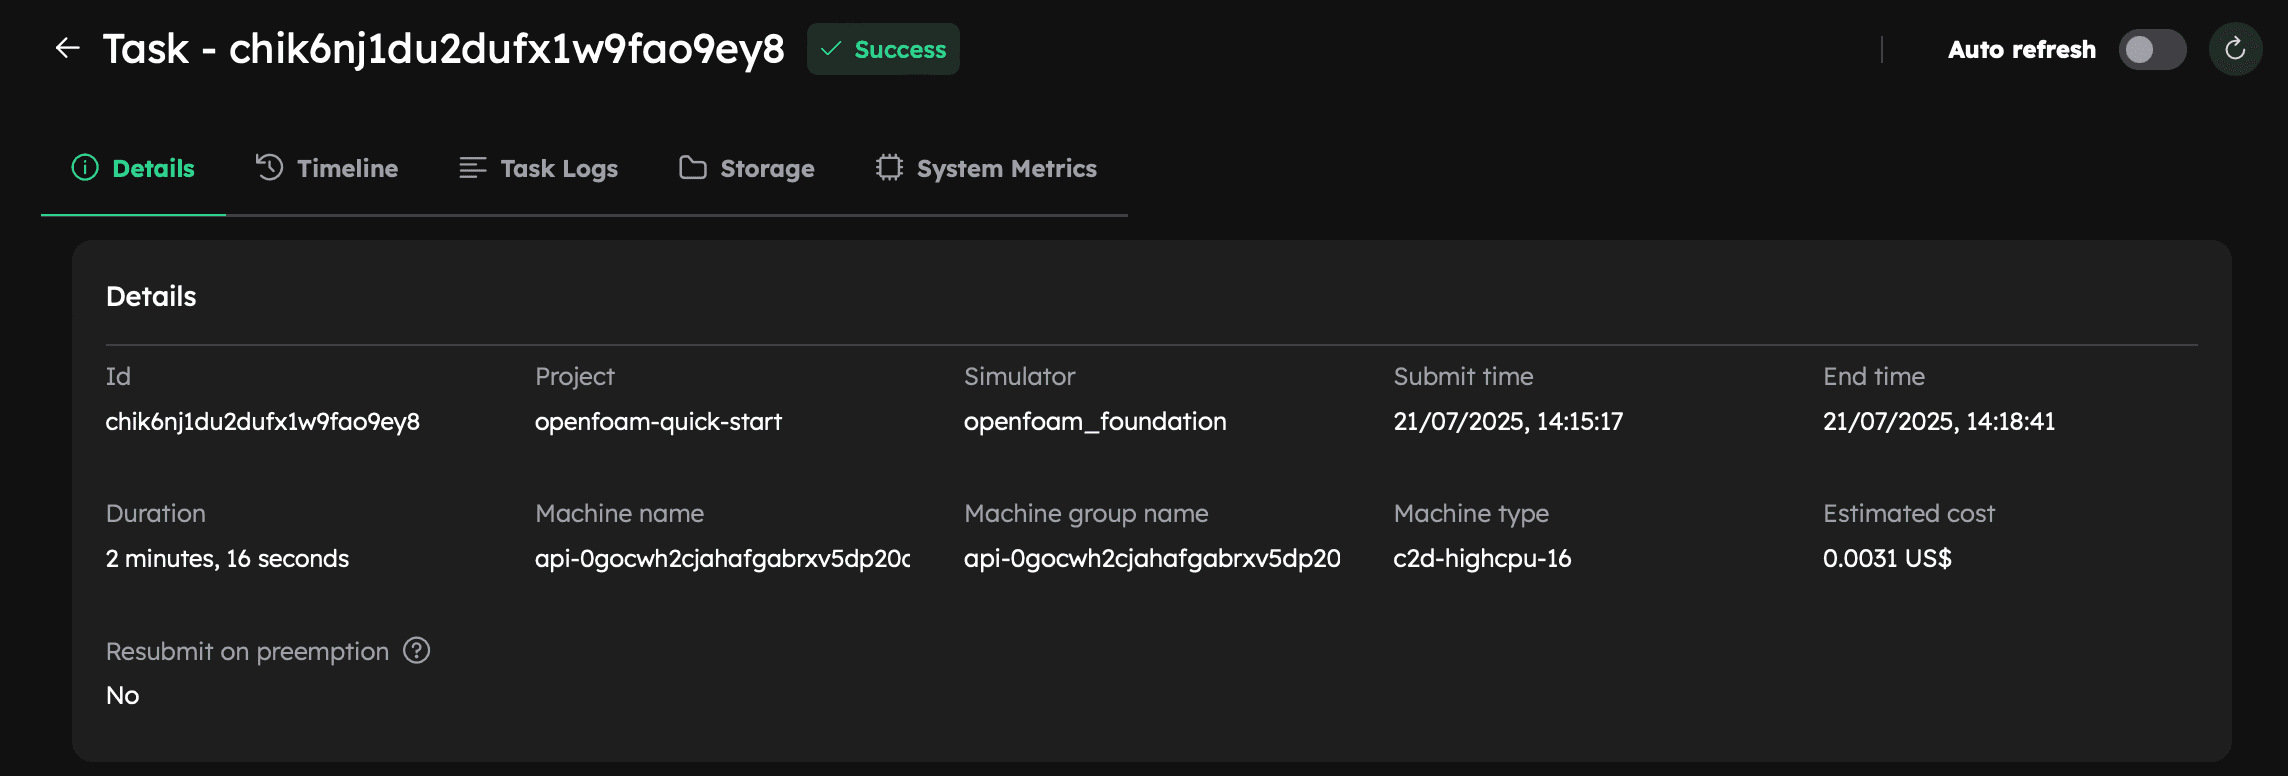The width and height of the screenshot is (2288, 776).
Task: Click the Simulator field label
Action: 1019,376
